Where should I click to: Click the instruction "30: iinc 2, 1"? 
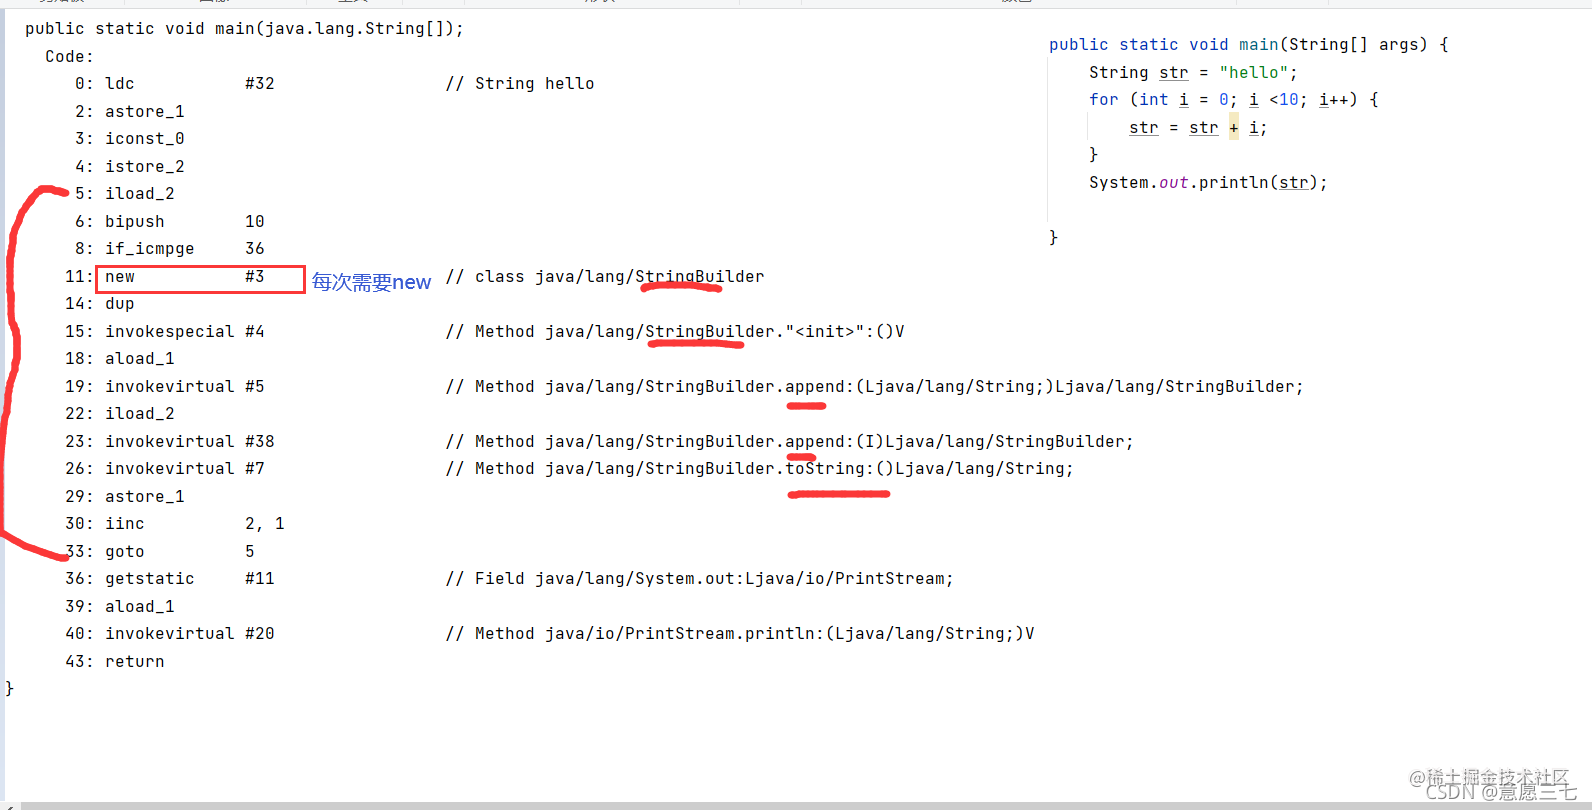click(x=175, y=524)
